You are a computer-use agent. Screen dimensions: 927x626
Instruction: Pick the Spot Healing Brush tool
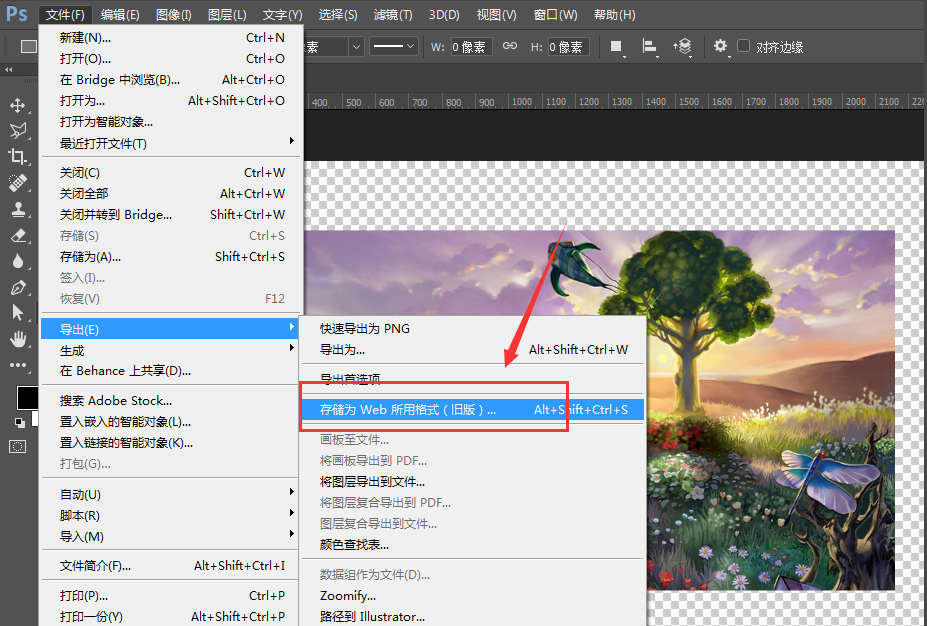[x=19, y=183]
